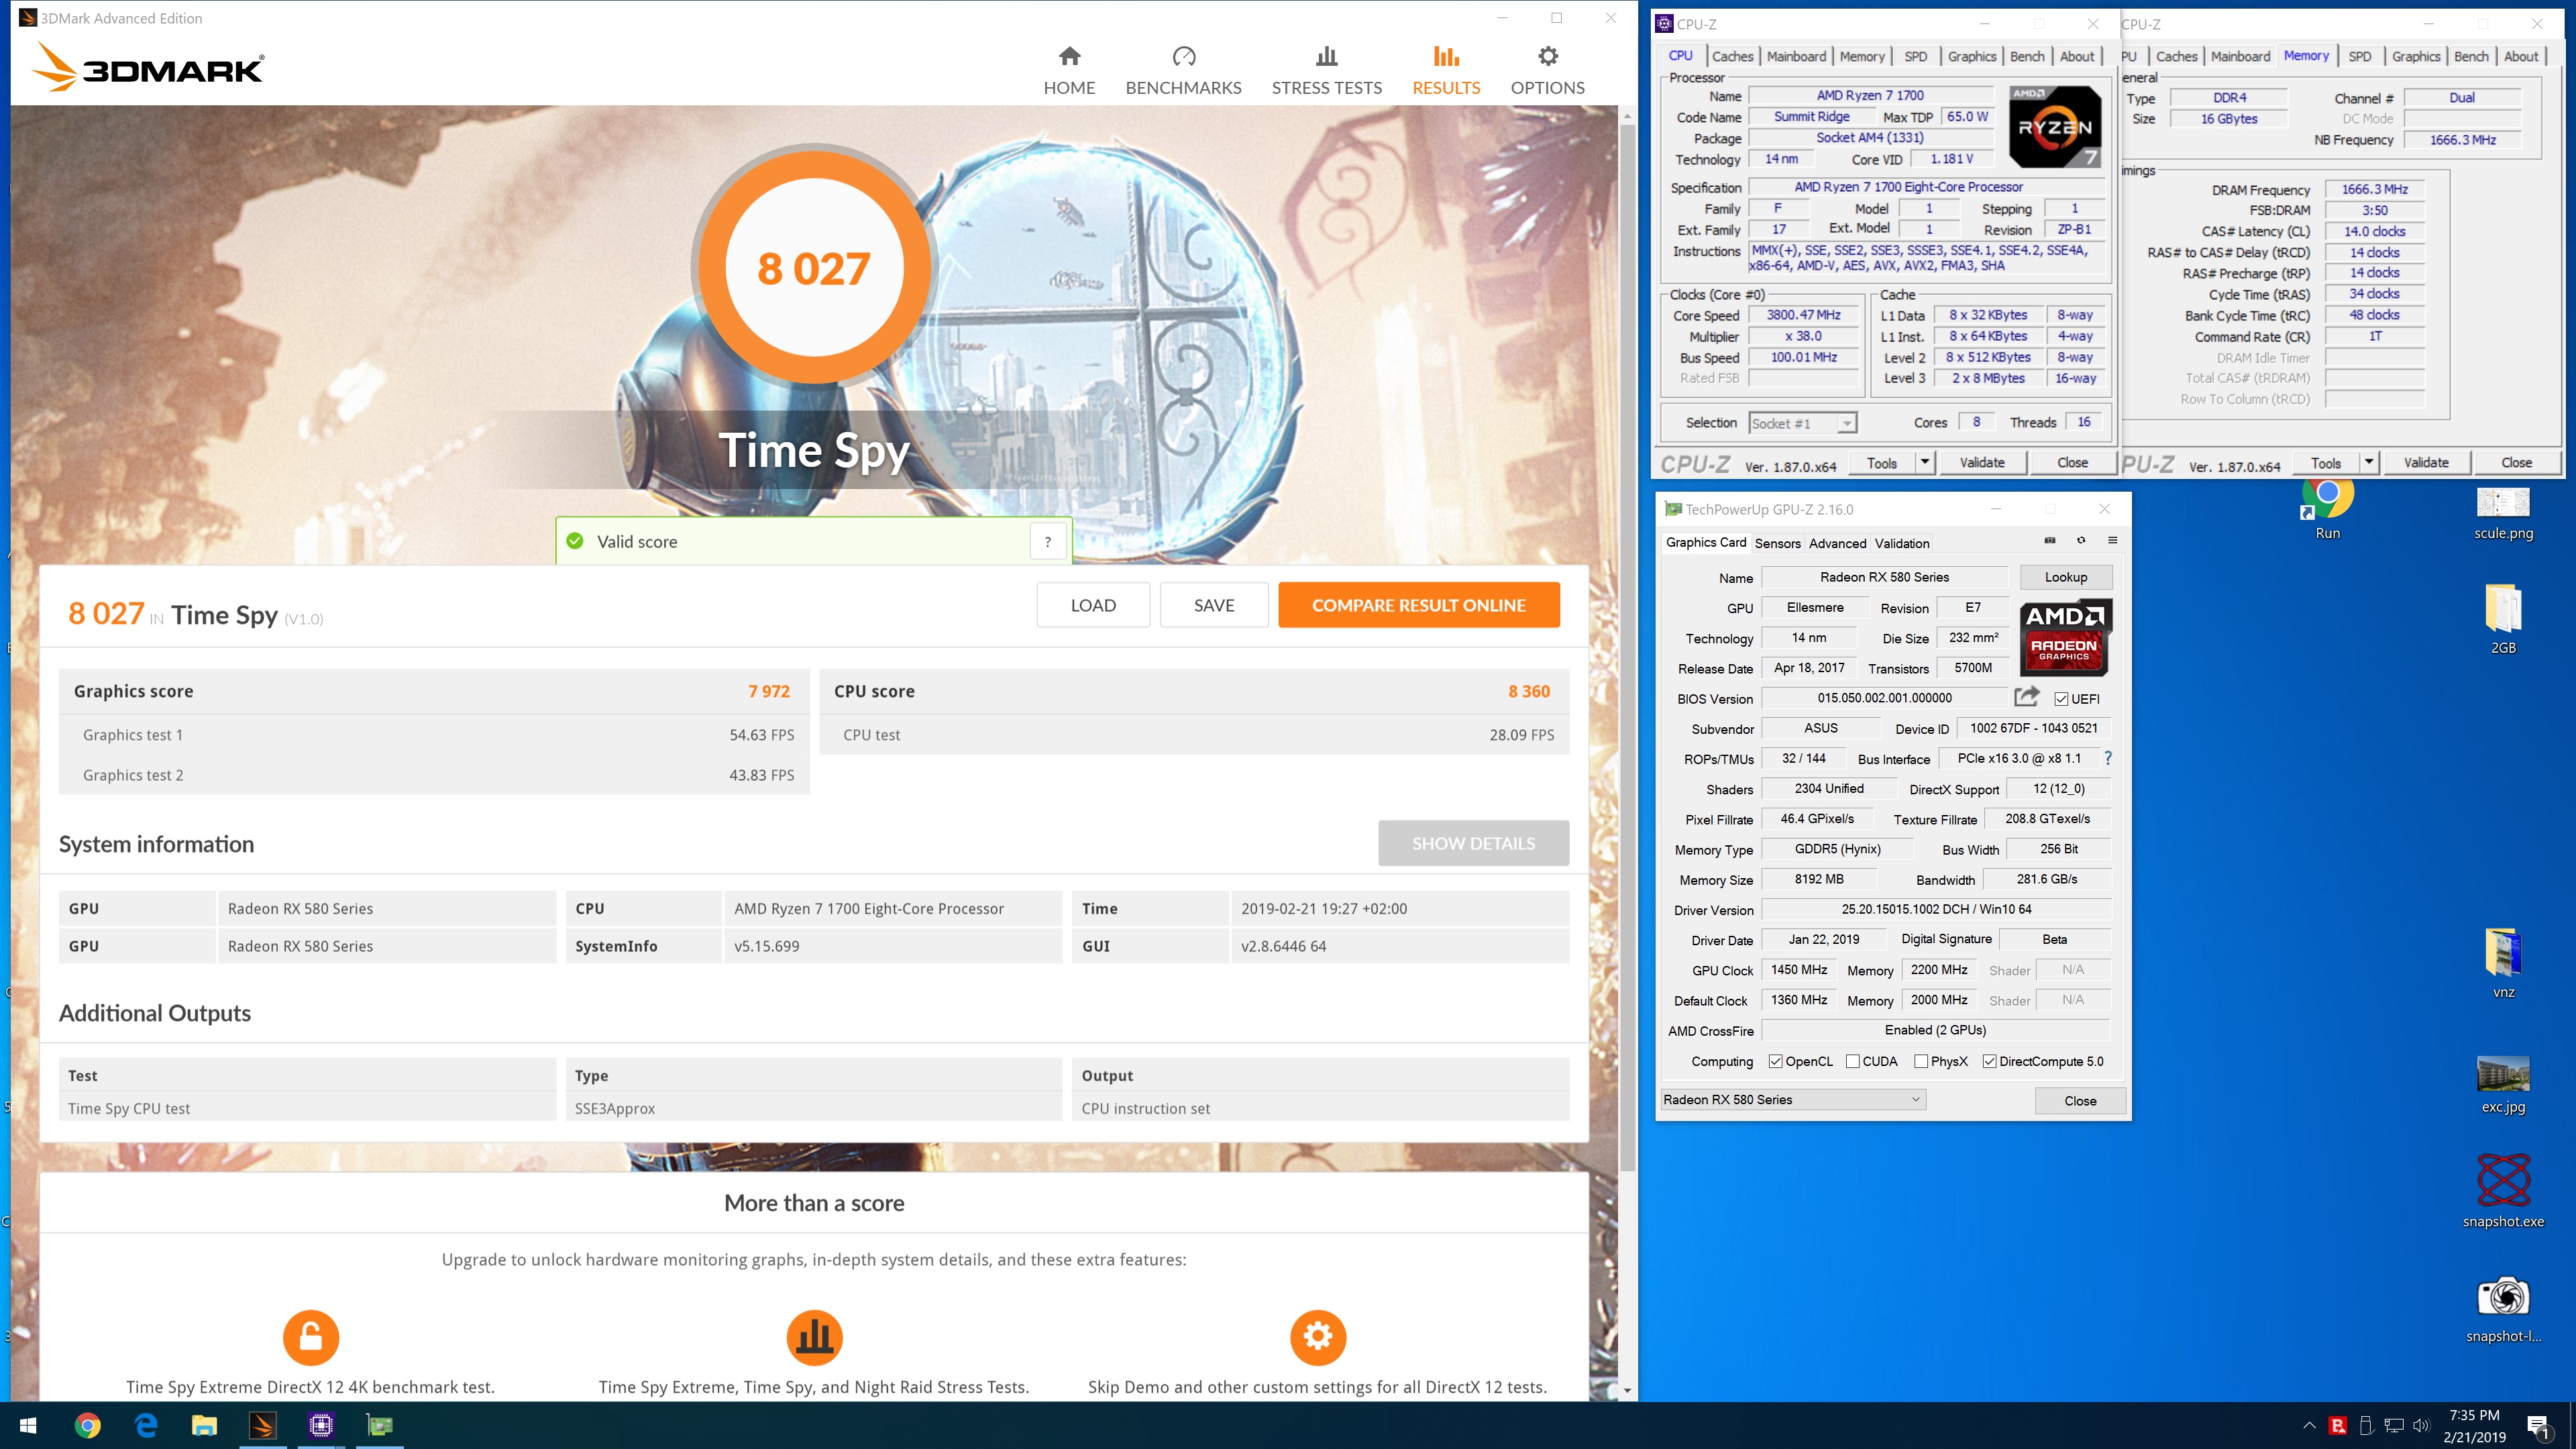Open the Bench tab in left CPU-Z
This screenshot has width=2576, height=1449.
click(2027, 56)
